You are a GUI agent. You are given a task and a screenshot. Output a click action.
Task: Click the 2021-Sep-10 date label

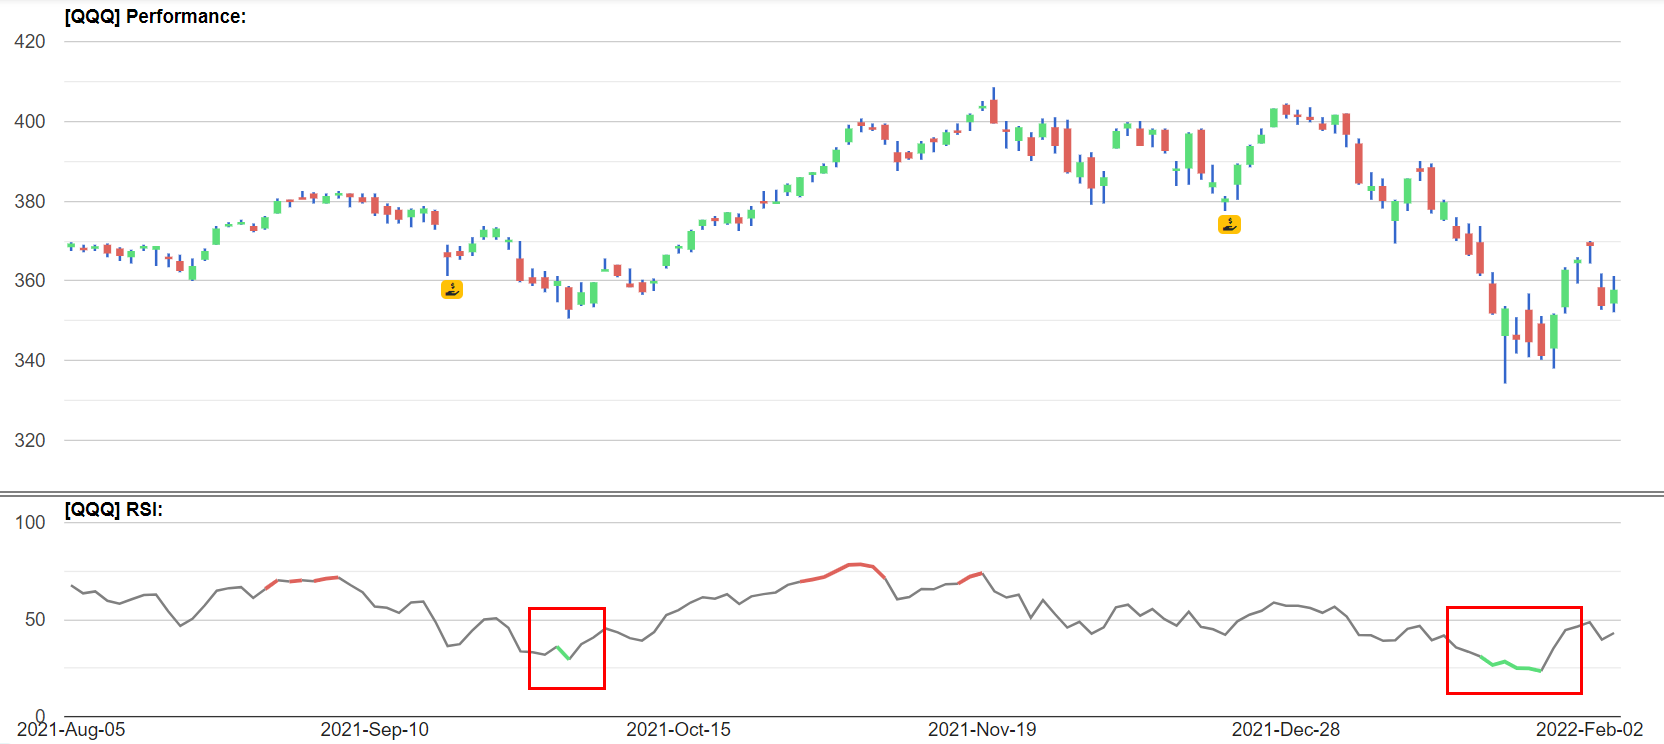pos(374,729)
